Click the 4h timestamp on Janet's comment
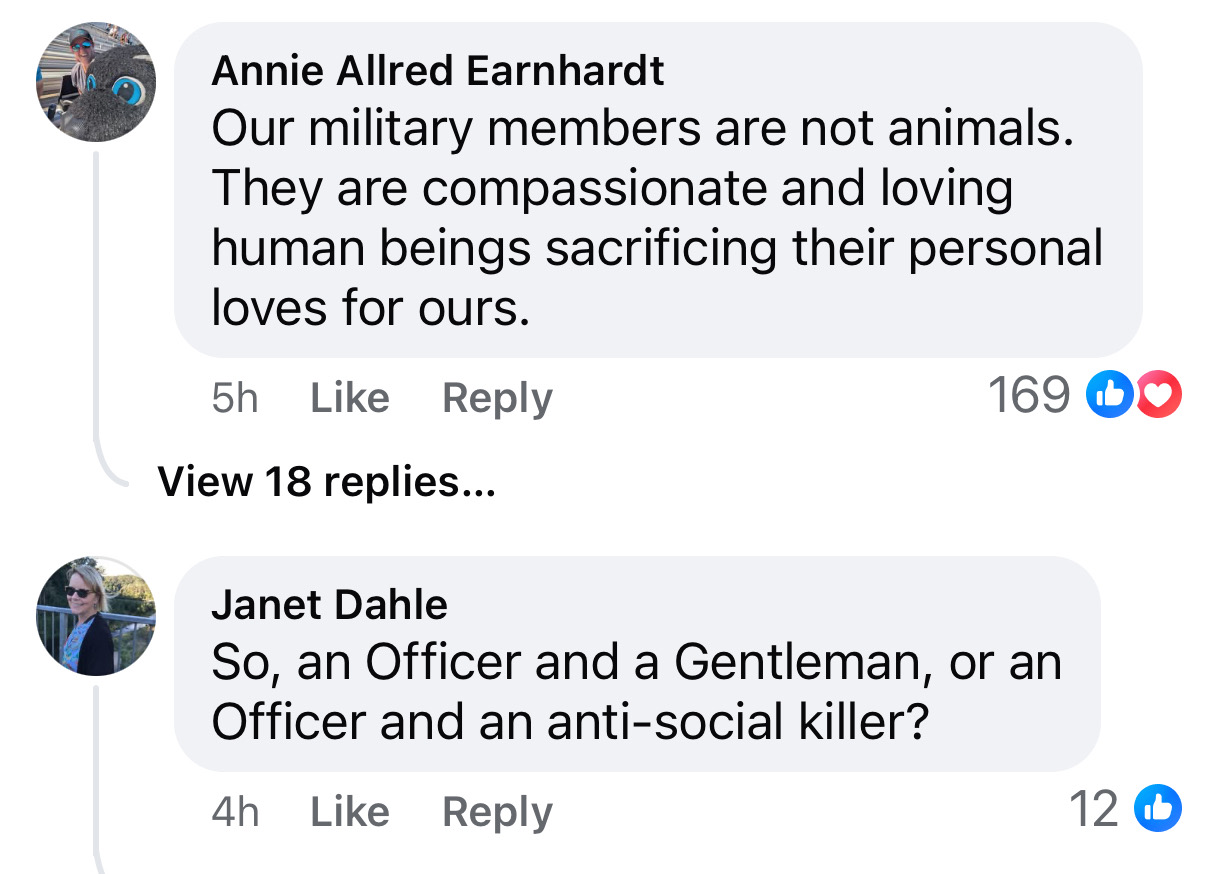This screenshot has width=1206, height=874. (235, 811)
